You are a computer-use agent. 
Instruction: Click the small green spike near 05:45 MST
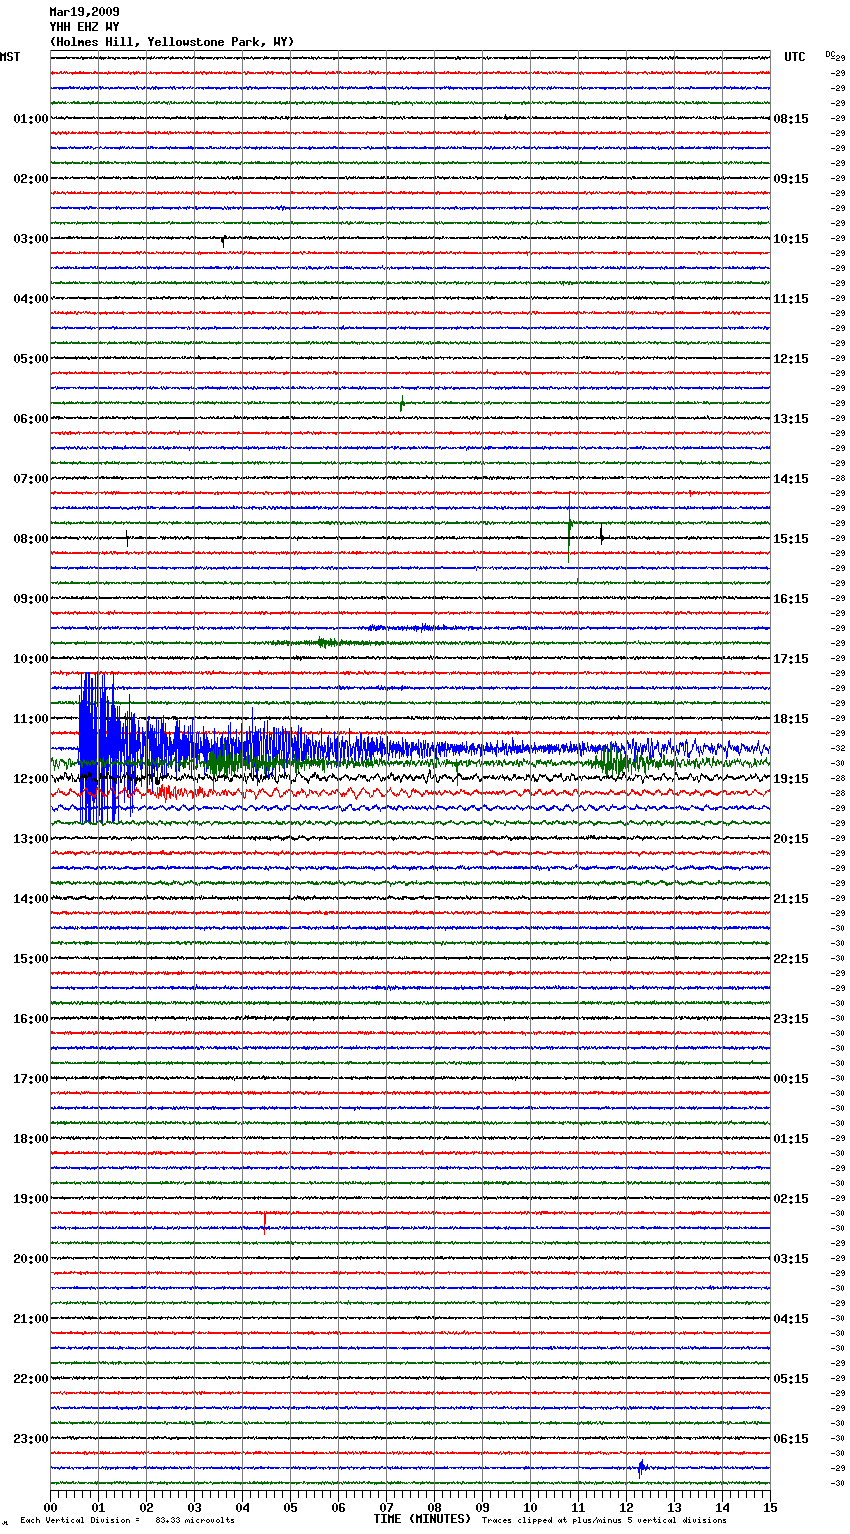402,403
